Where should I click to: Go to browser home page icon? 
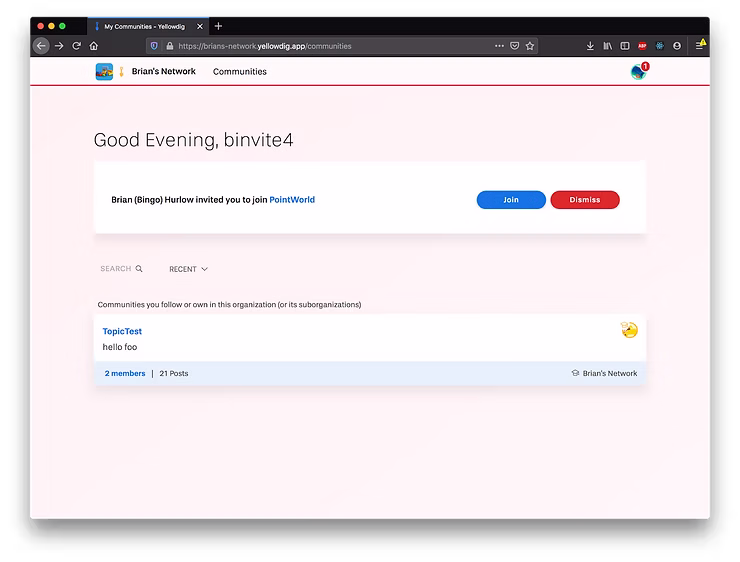94,46
